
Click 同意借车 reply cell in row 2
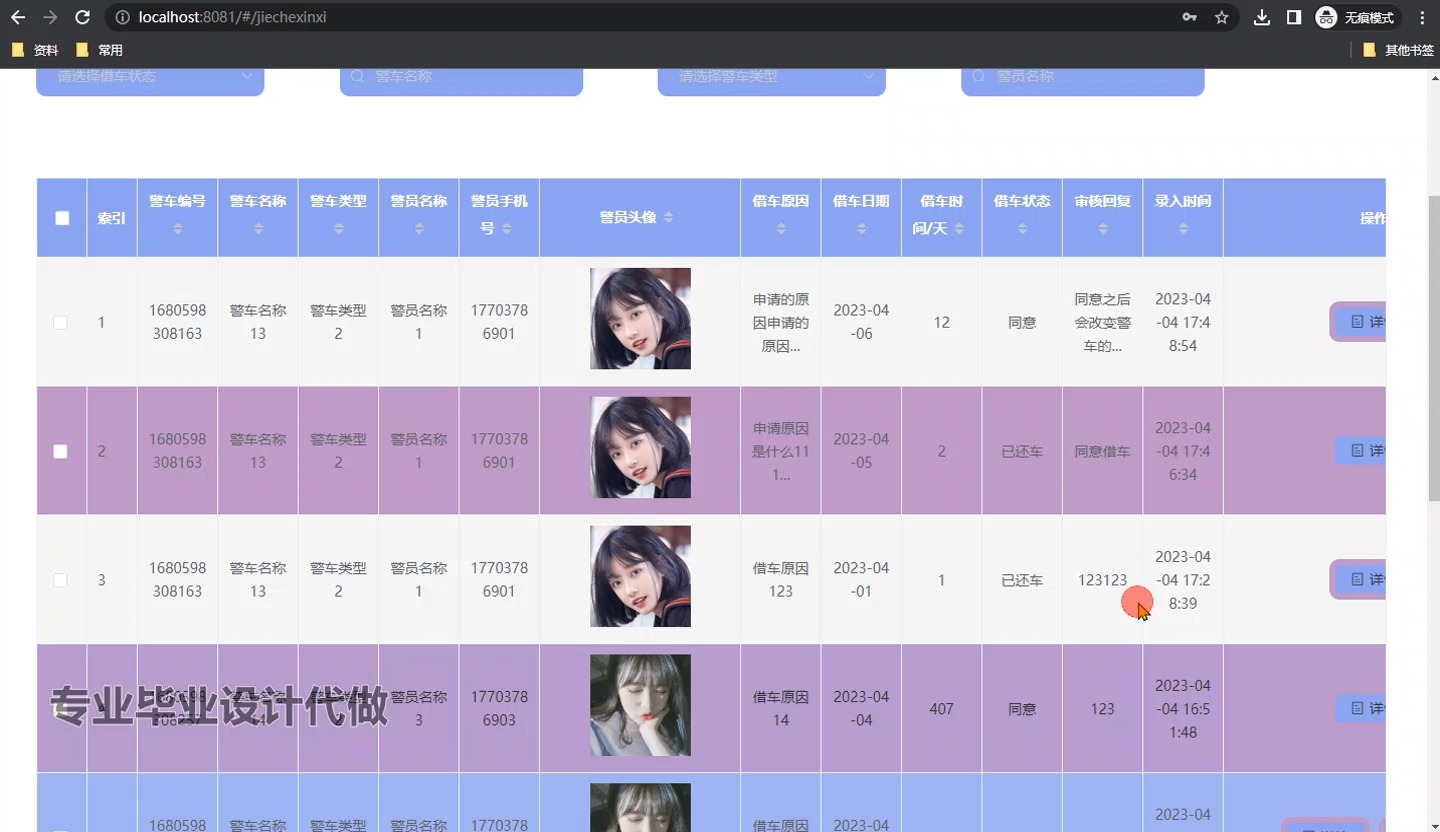tap(1102, 452)
